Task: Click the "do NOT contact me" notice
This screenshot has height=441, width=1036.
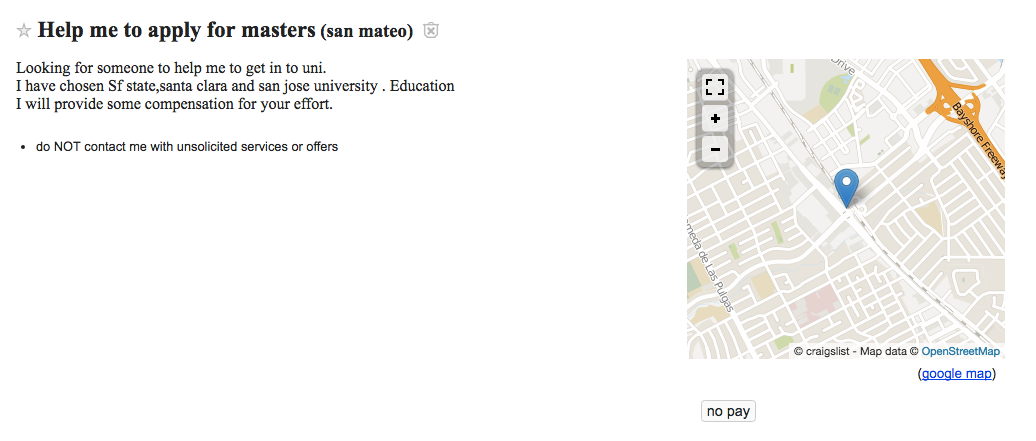Action: tap(187, 147)
